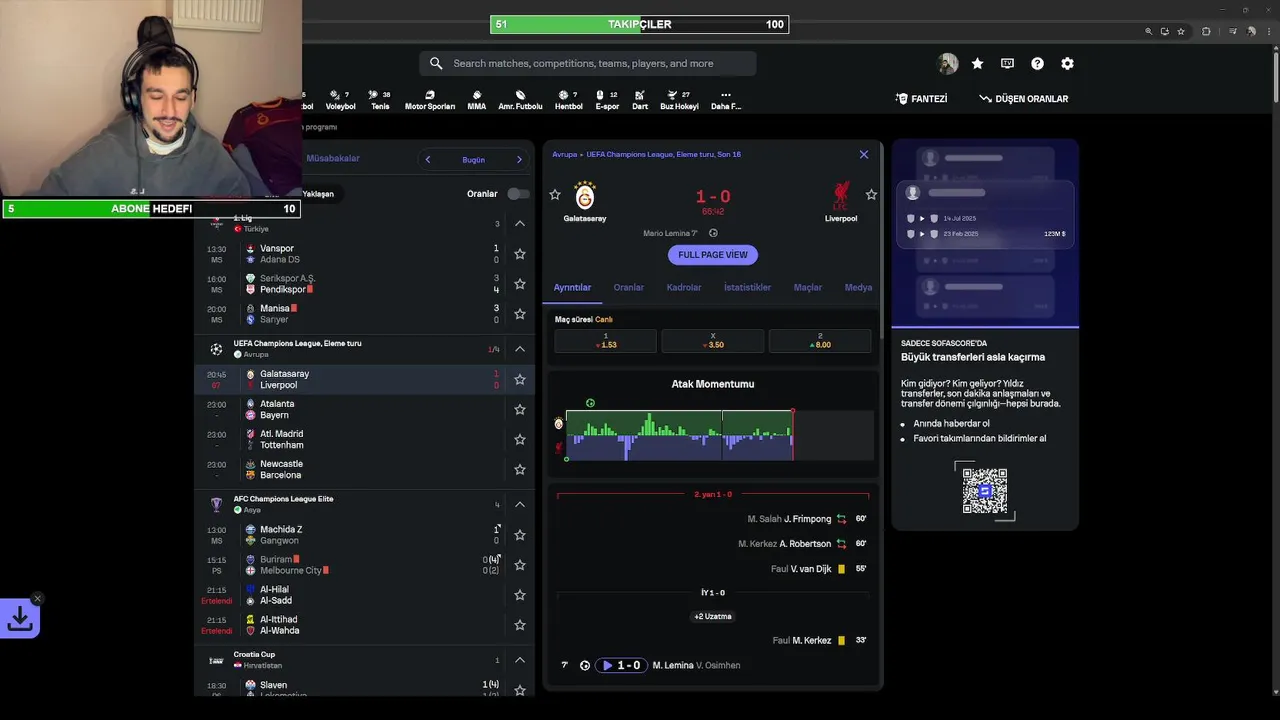Open FANTEZİ section

click(x=921, y=99)
